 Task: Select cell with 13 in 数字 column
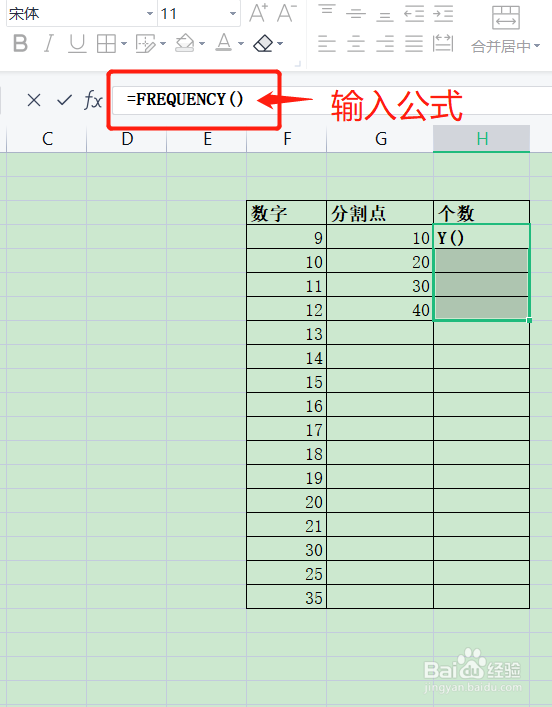pyautogui.click(x=286, y=332)
